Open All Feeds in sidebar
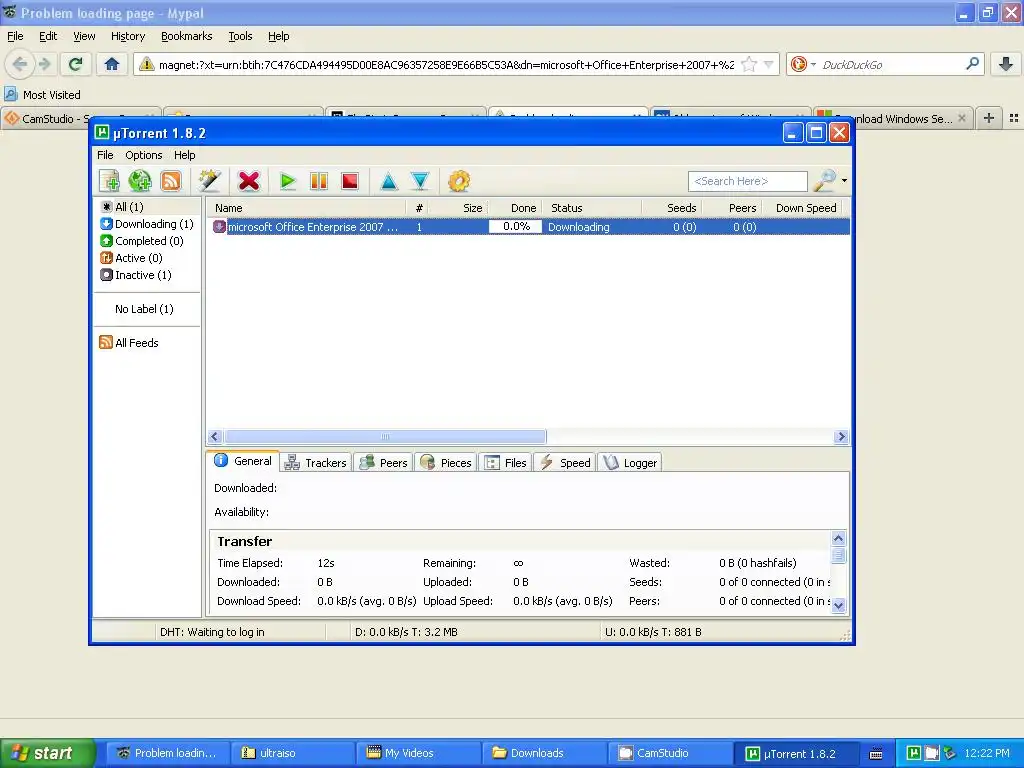The height and width of the screenshot is (768, 1024). pos(129,343)
